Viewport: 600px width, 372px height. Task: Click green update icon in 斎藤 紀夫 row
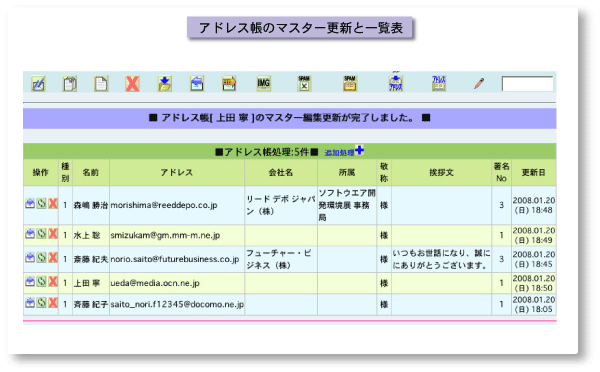pos(41,258)
